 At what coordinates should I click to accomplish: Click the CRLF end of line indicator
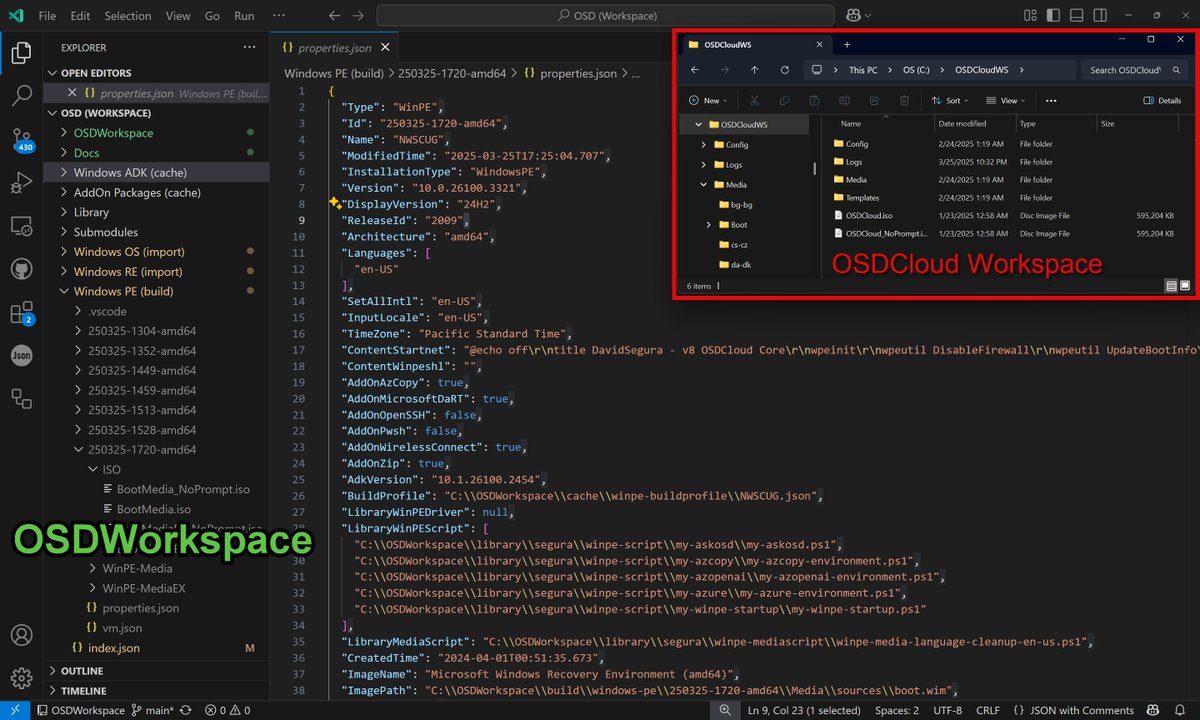pos(987,711)
